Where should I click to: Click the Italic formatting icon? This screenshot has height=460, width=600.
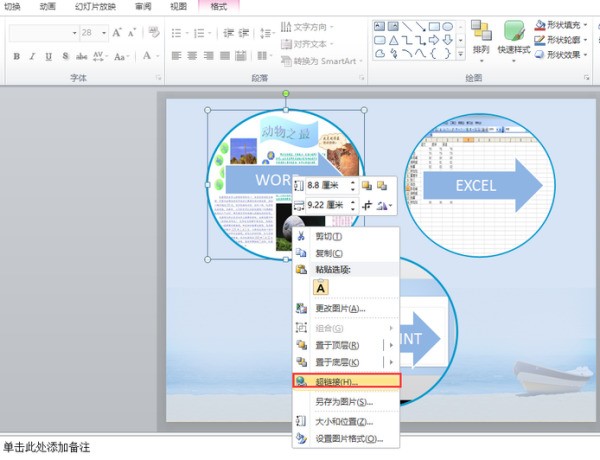click(x=34, y=57)
